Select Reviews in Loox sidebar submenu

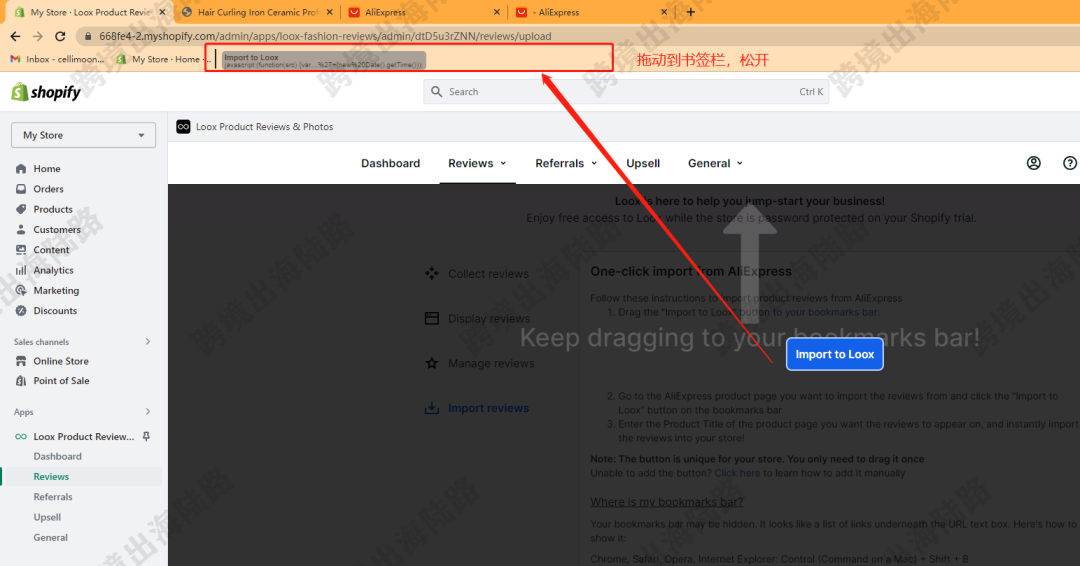point(51,476)
